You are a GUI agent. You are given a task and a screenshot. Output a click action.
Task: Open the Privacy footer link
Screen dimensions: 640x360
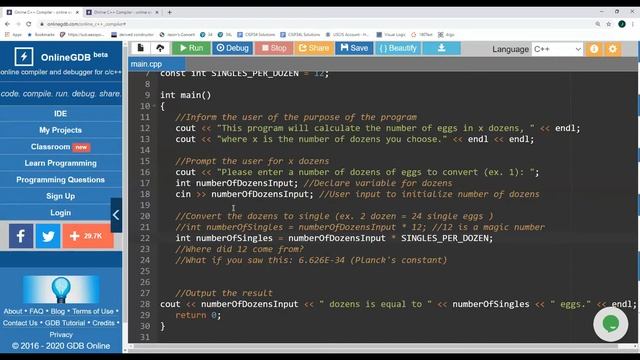click(61, 334)
